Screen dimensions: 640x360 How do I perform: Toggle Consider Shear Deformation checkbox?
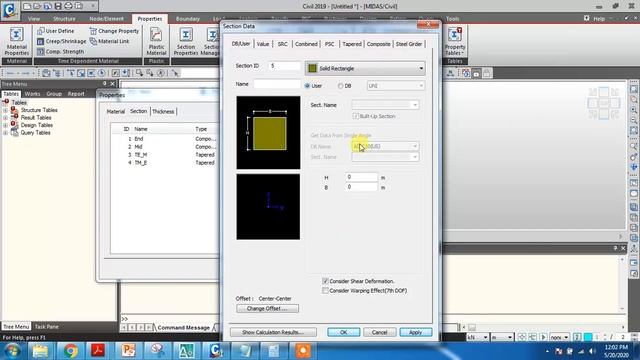tap(325, 281)
